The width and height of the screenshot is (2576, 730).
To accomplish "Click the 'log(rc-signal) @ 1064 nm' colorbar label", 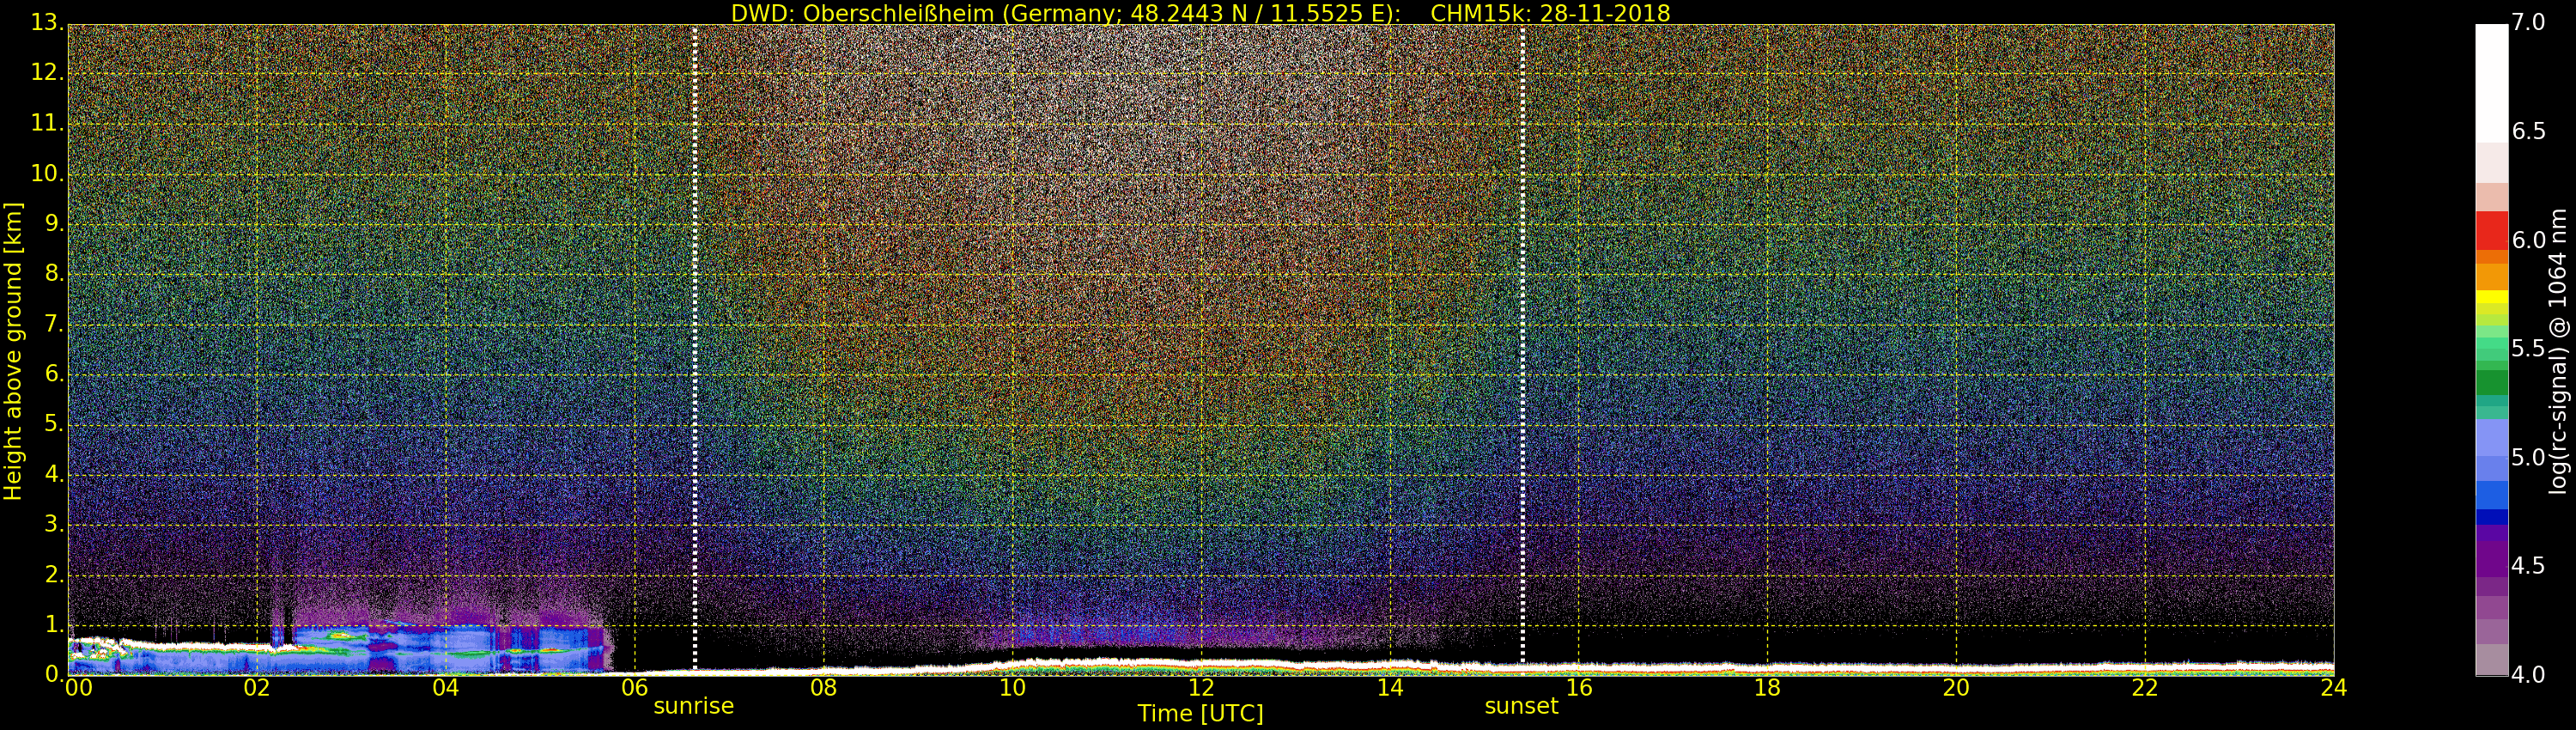I will 2559,351.
